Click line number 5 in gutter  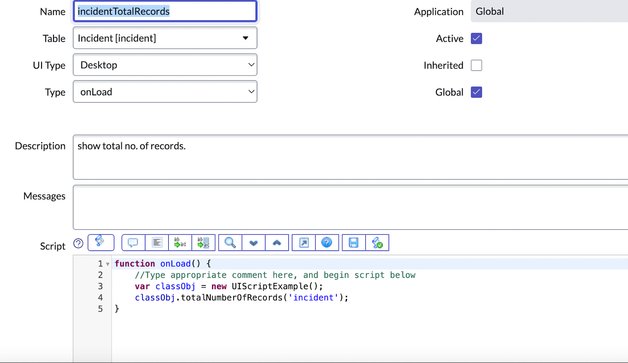click(x=100, y=309)
